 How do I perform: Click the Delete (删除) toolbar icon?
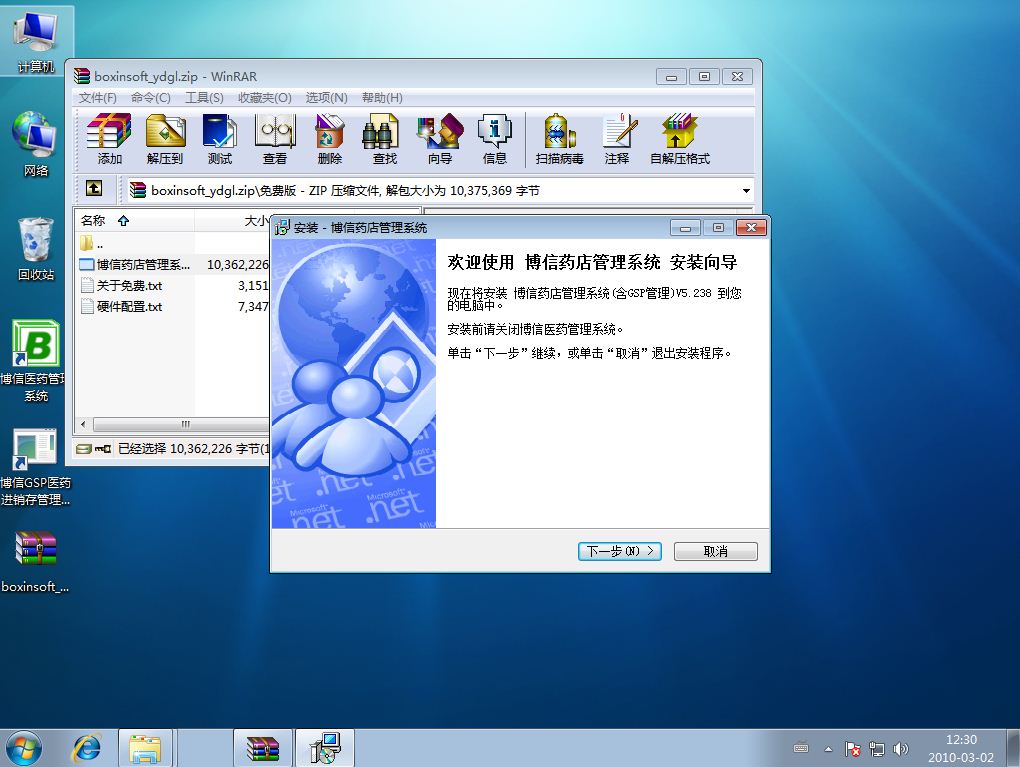pos(329,139)
